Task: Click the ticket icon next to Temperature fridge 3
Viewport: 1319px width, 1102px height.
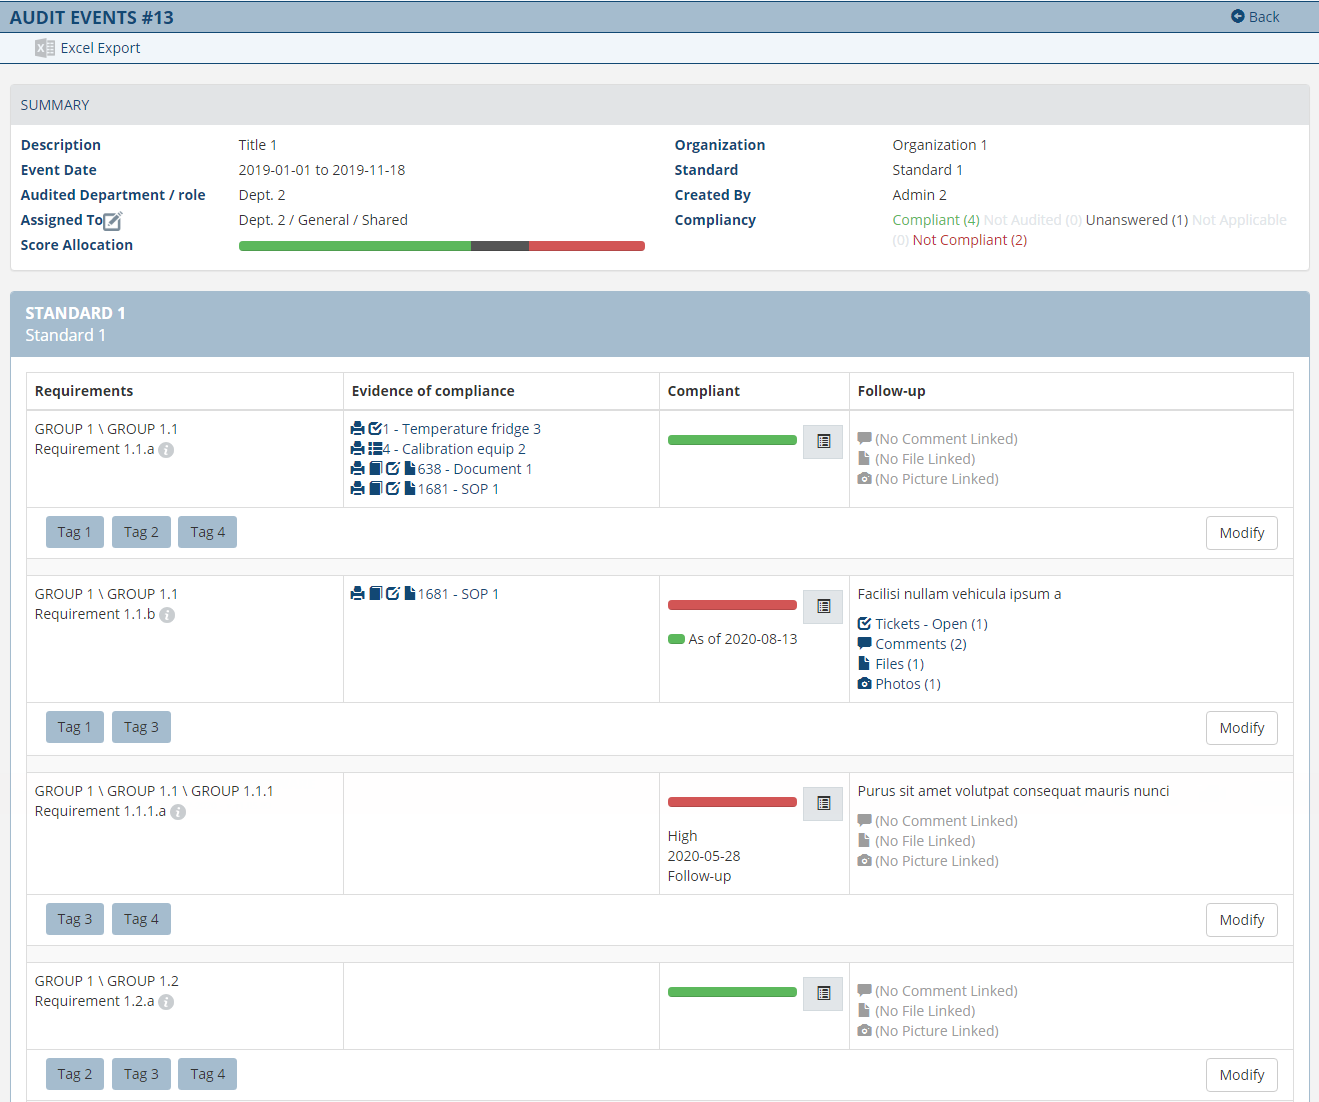Action: (375, 428)
